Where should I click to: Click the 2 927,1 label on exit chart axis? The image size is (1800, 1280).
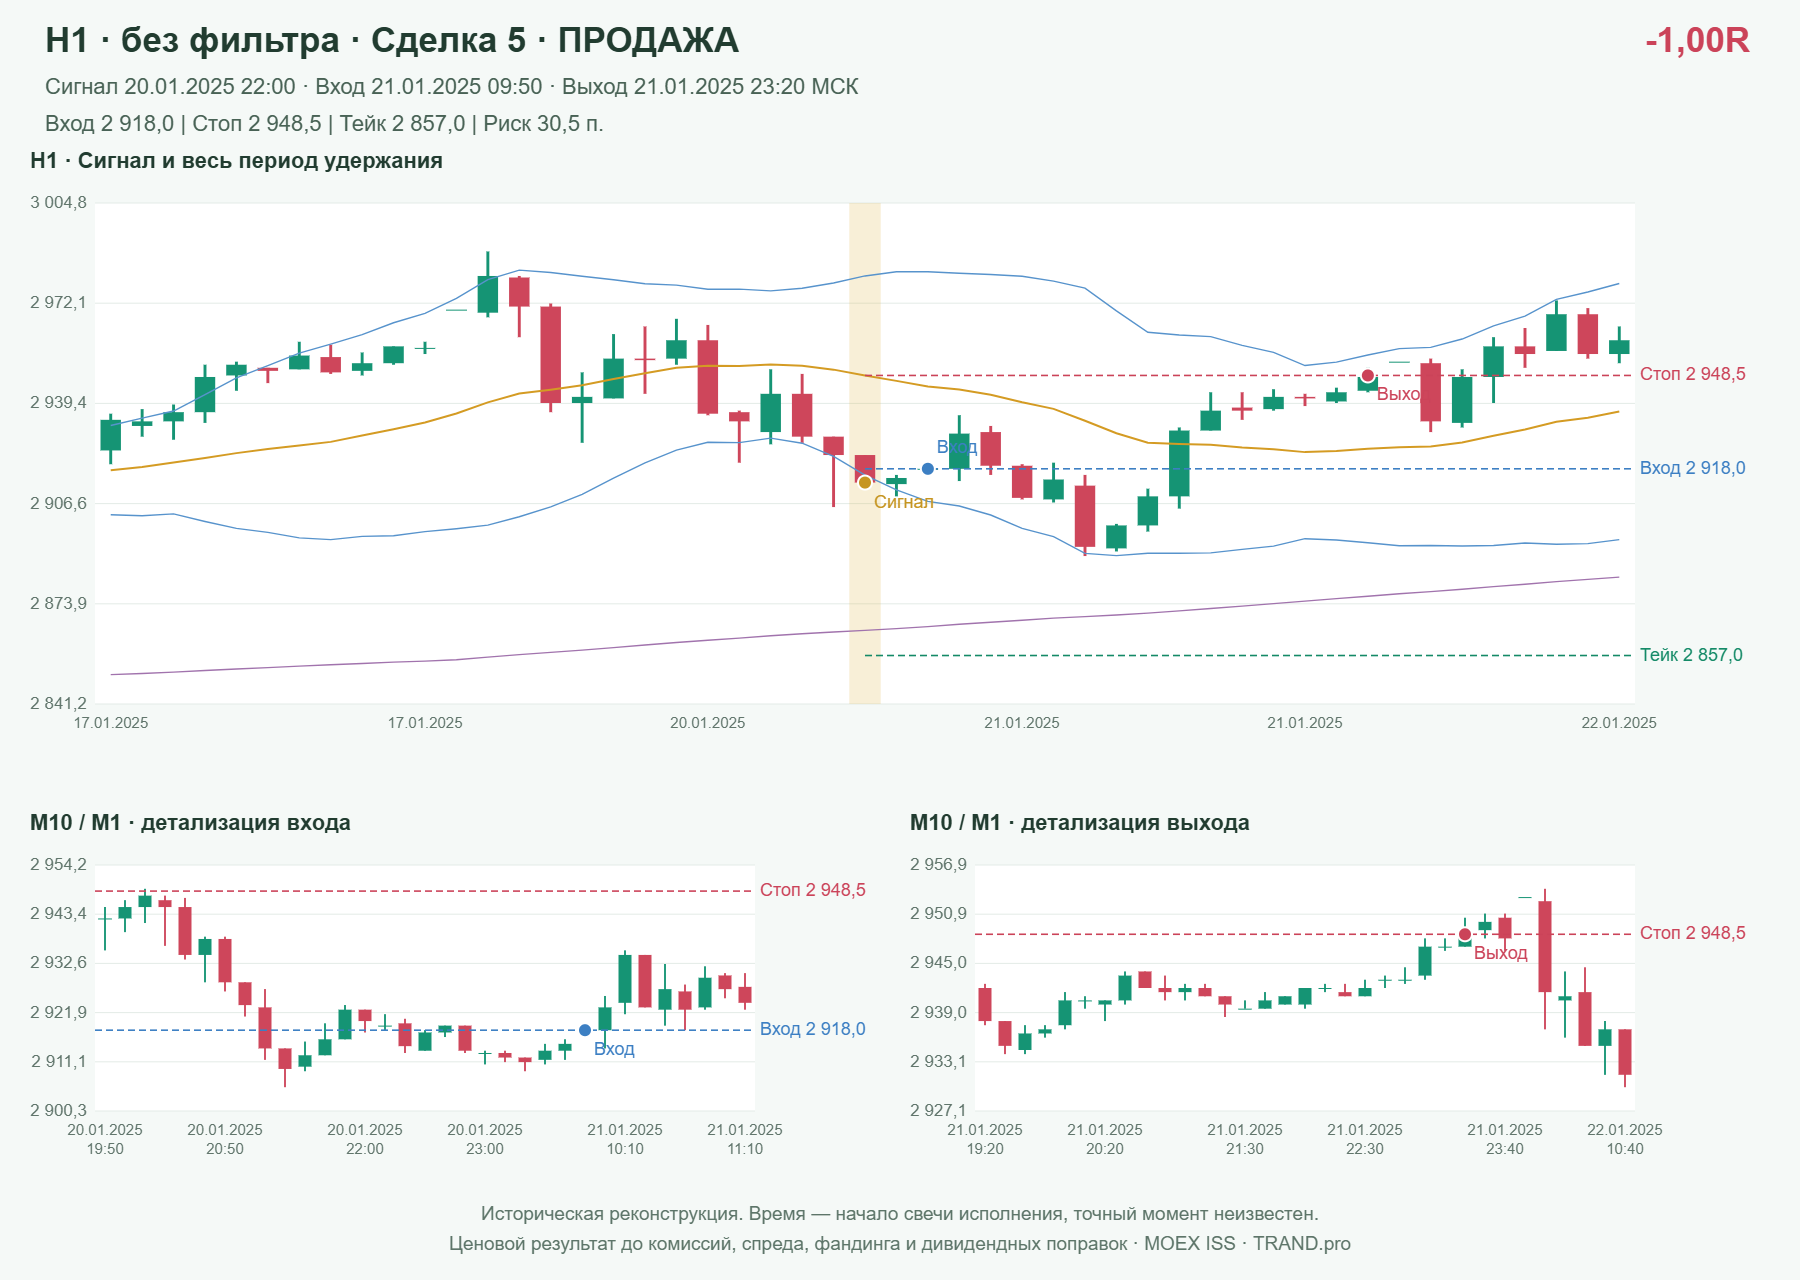(939, 1110)
